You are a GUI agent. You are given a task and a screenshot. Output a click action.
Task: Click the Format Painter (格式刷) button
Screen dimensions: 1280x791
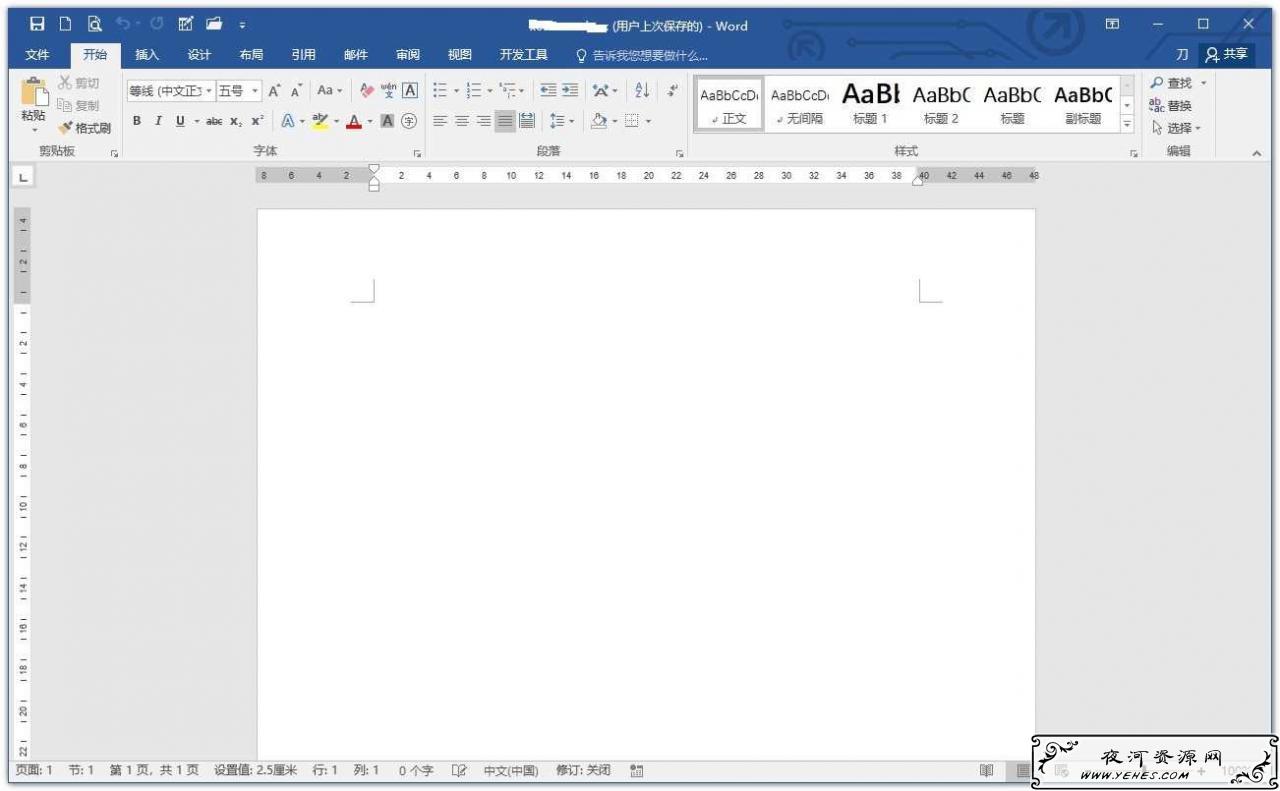(x=84, y=128)
